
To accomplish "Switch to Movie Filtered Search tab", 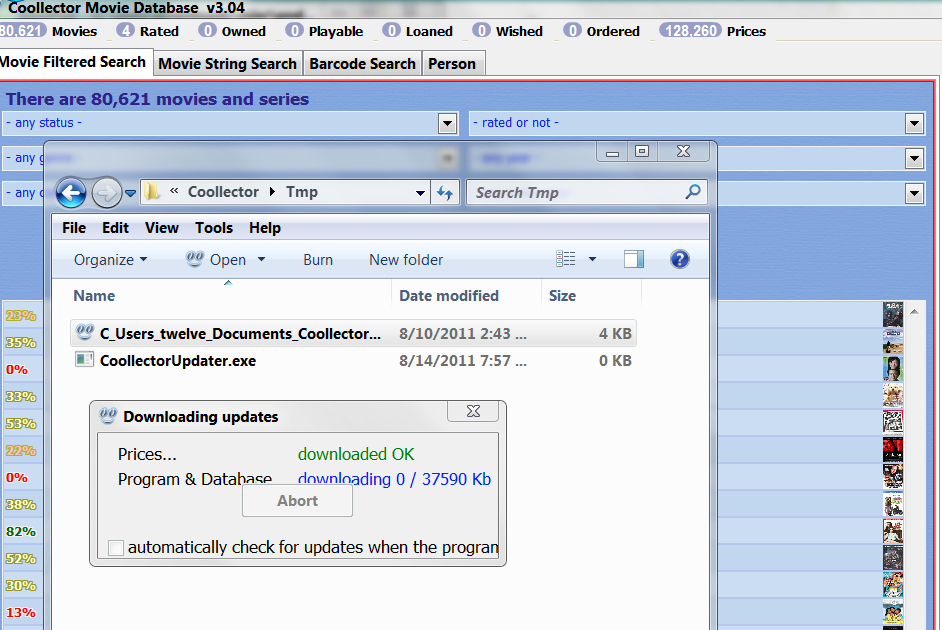I will [74, 62].
